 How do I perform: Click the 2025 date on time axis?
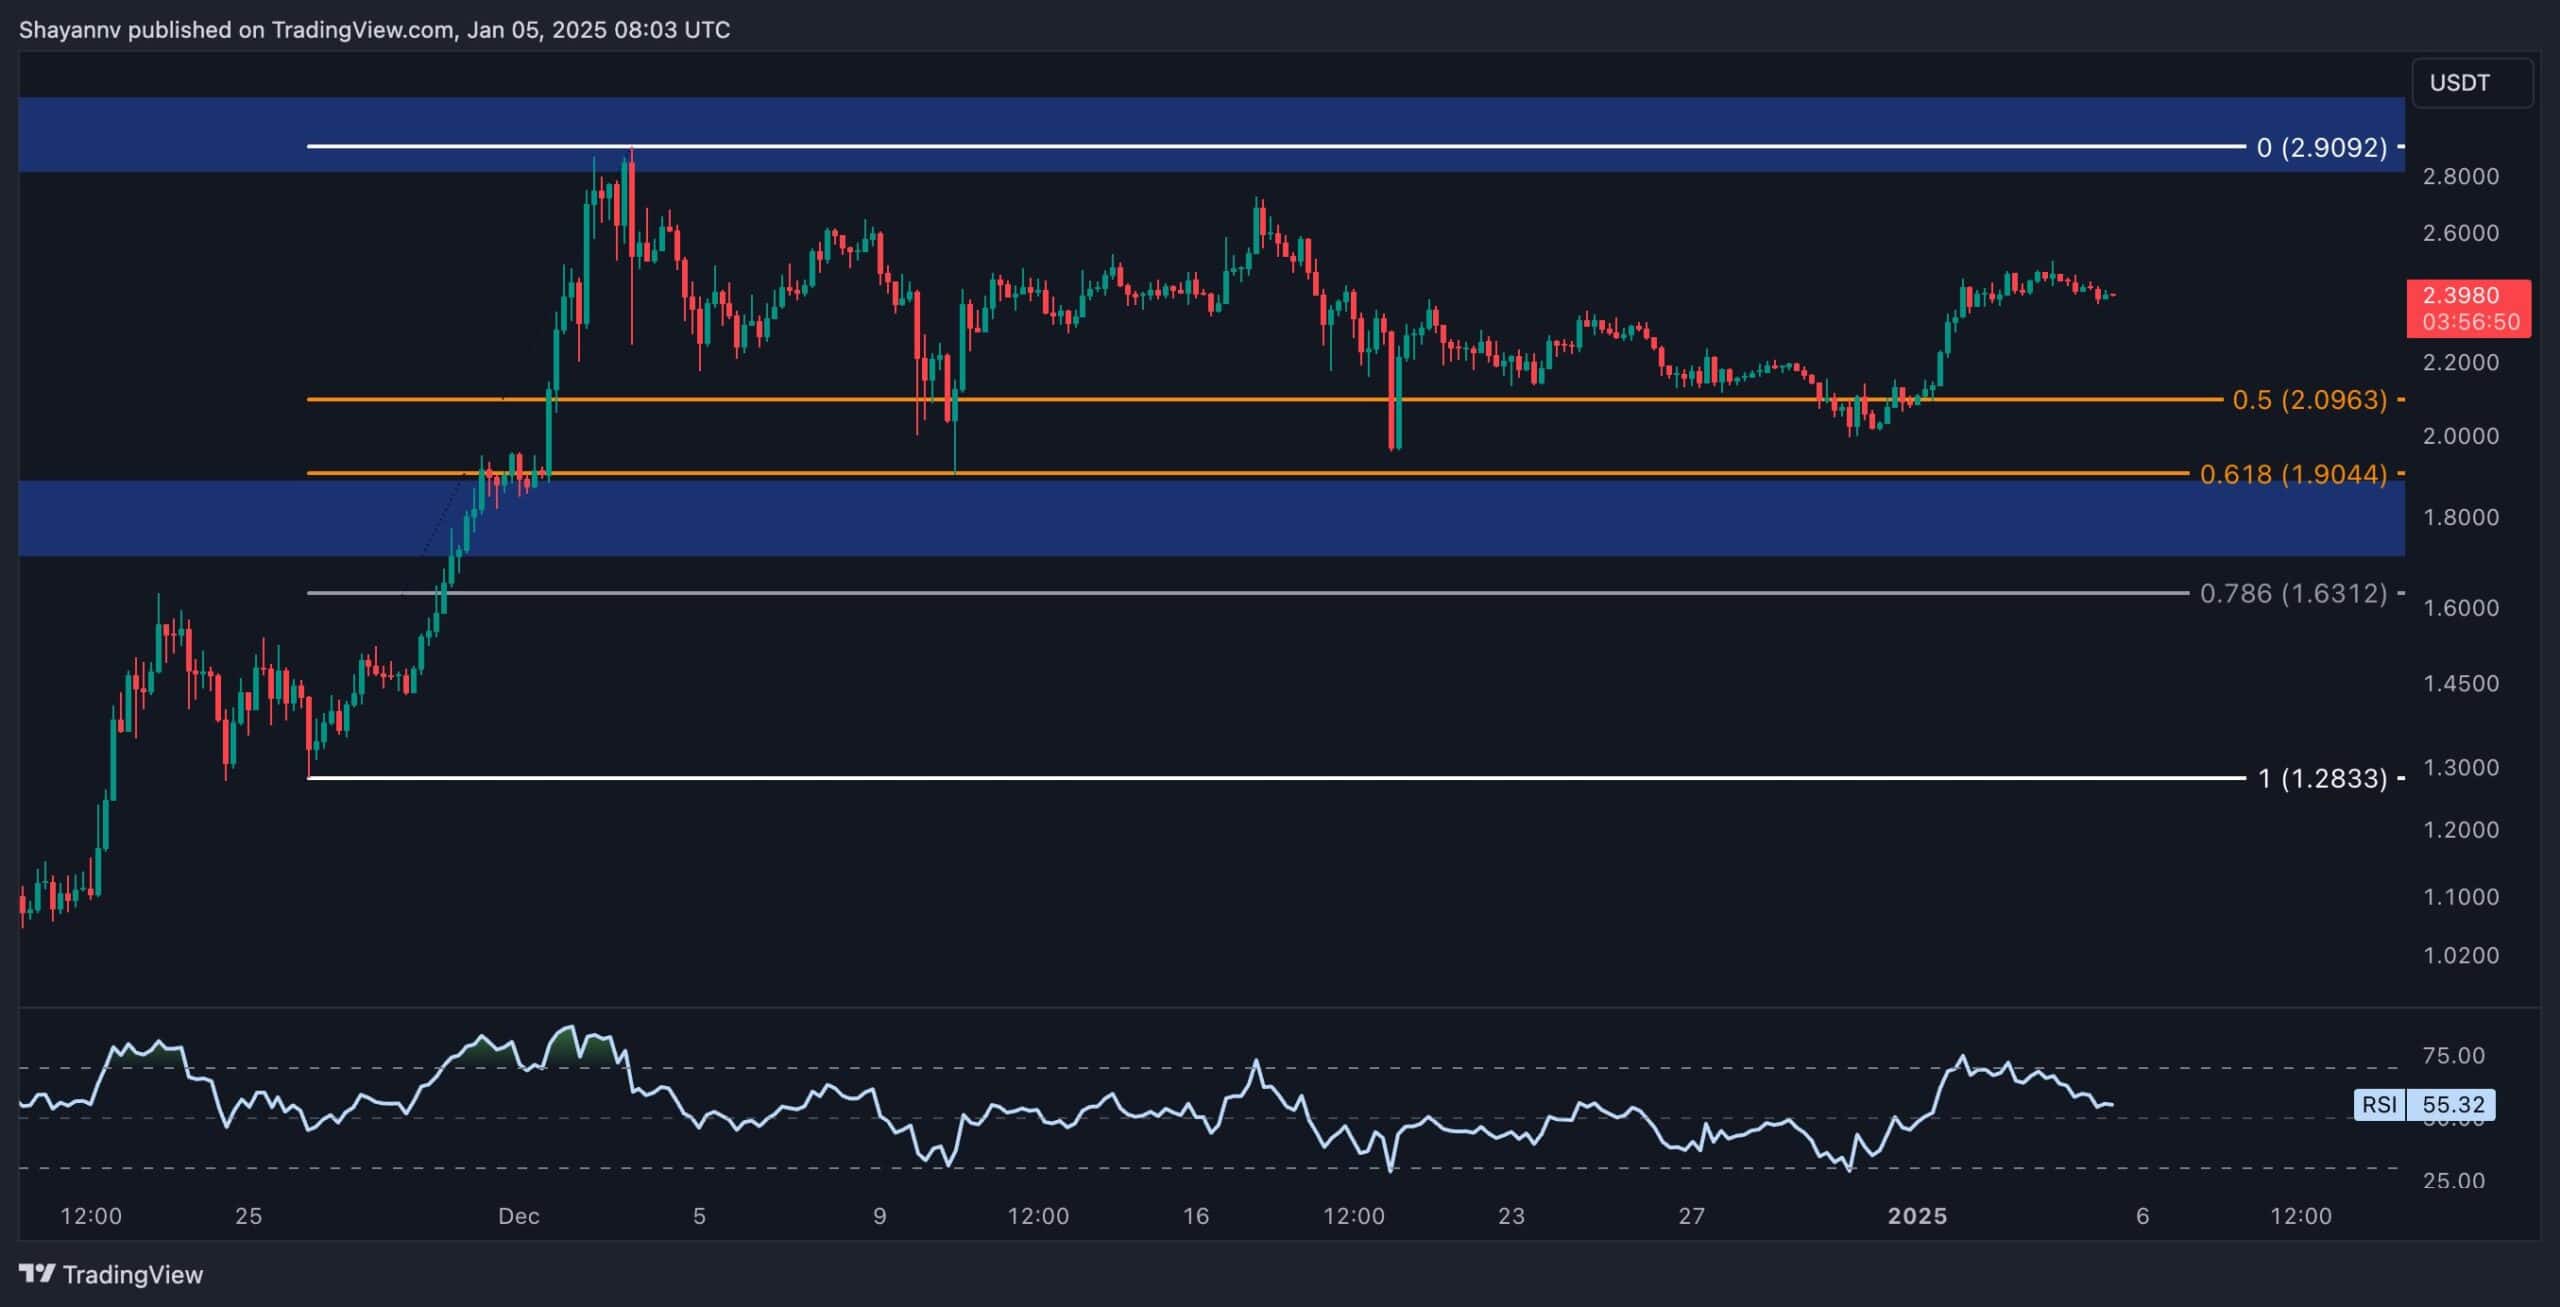[x=1917, y=1217]
